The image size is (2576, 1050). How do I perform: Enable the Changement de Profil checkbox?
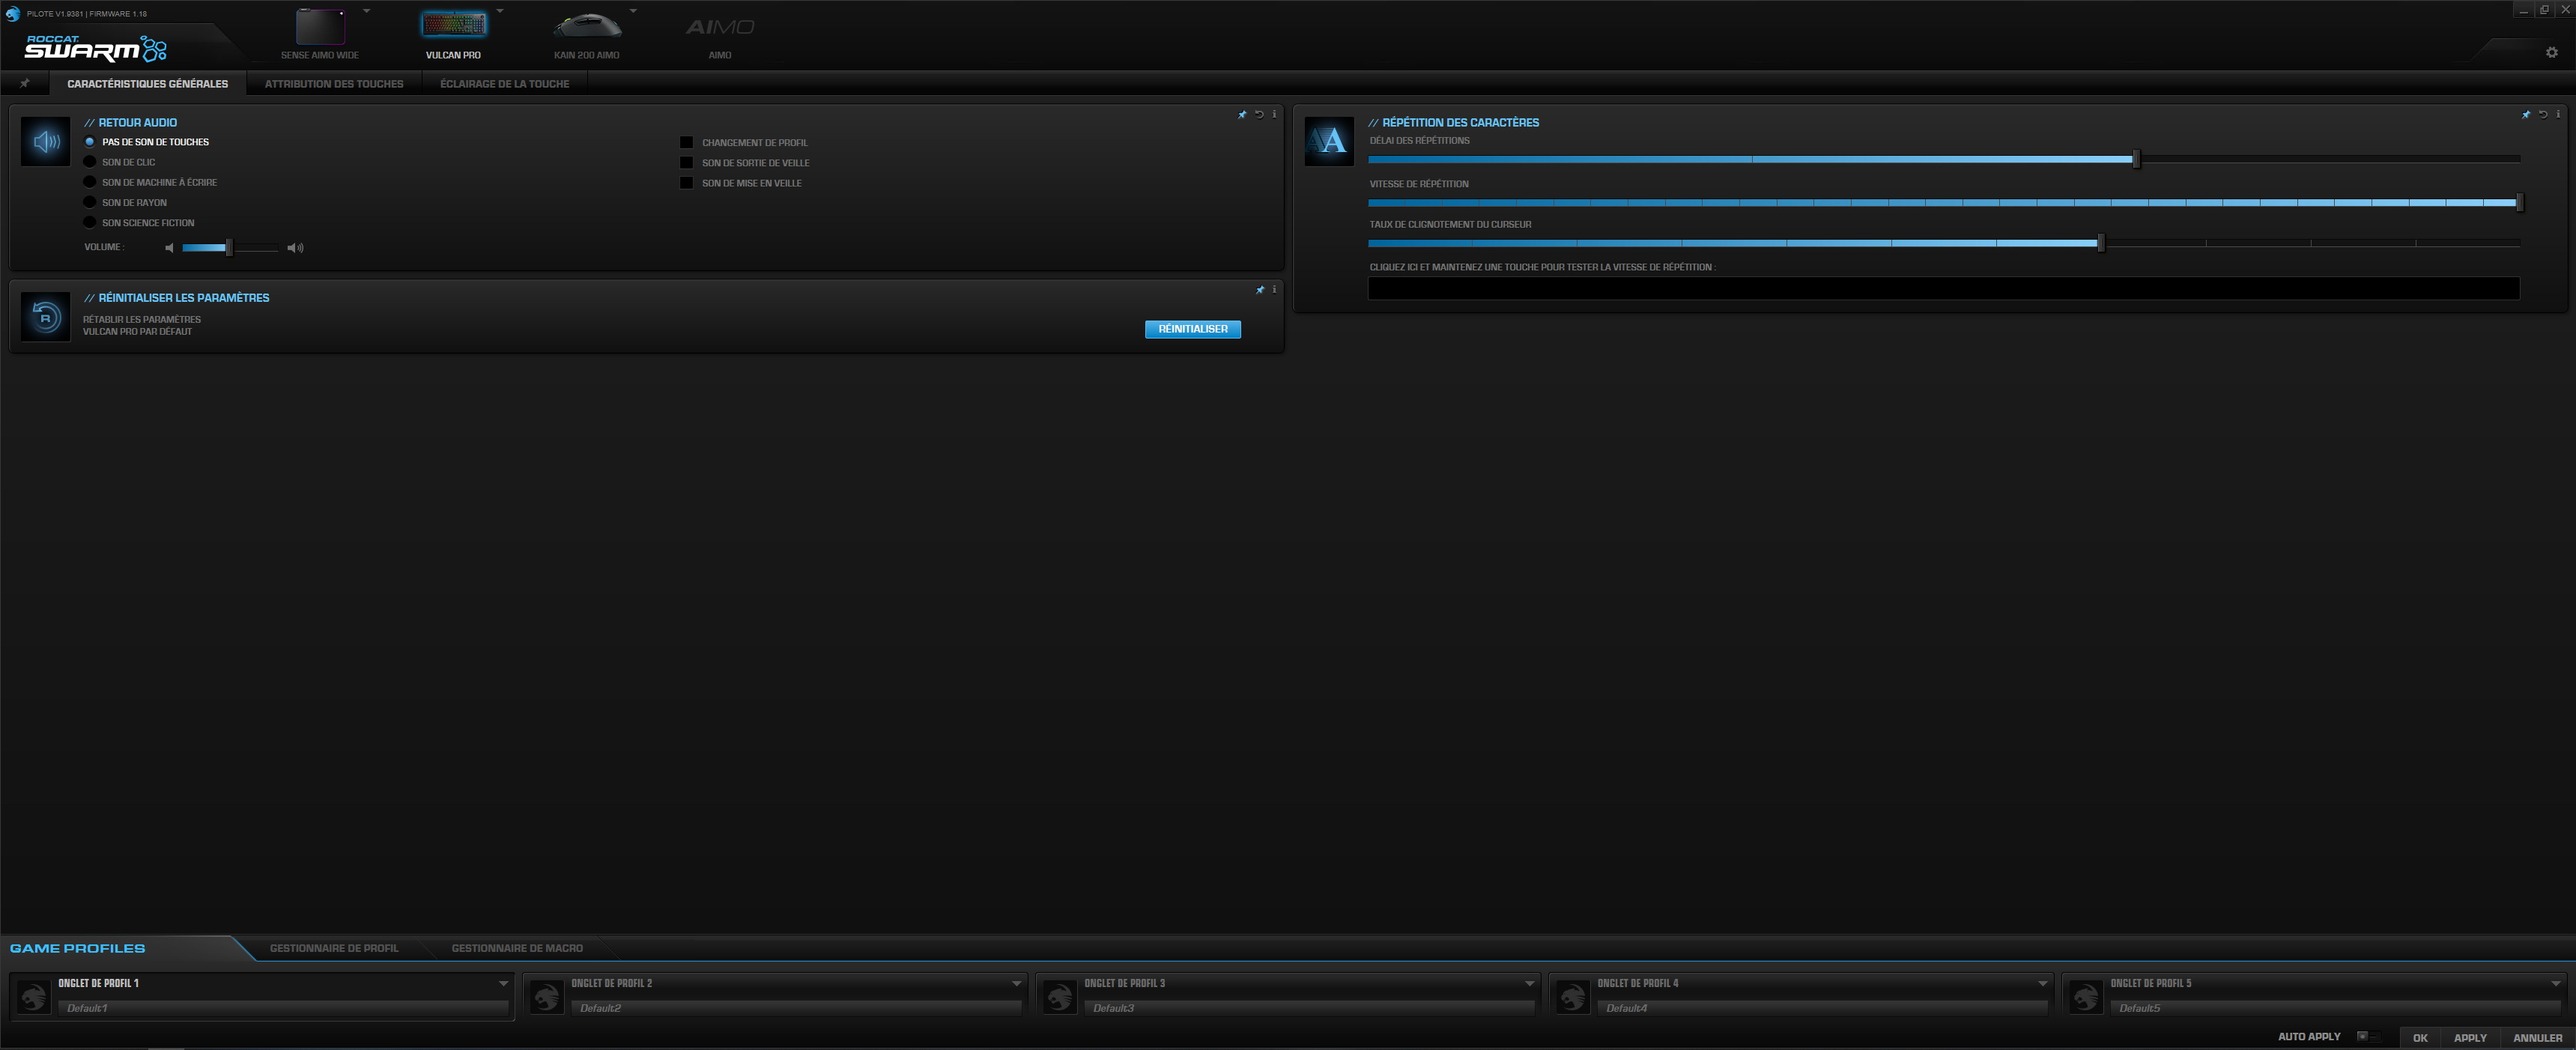(686, 142)
